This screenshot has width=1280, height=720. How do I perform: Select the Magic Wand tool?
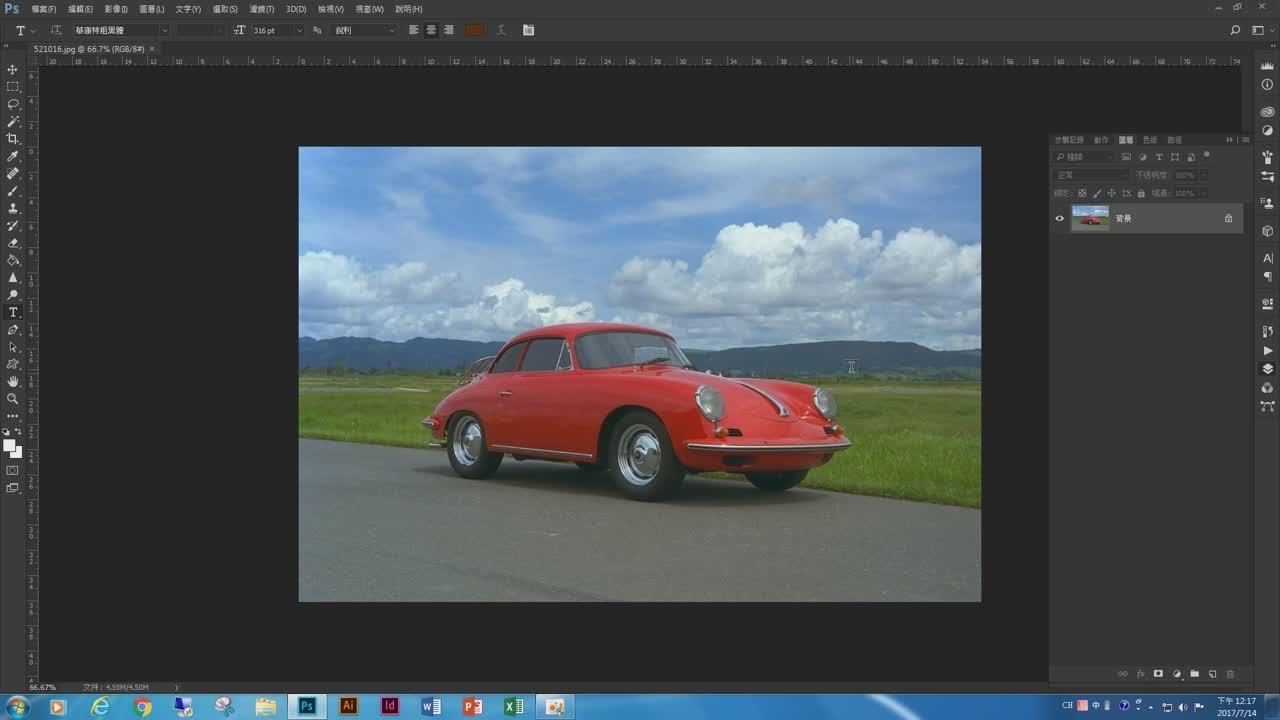point(13,121)
